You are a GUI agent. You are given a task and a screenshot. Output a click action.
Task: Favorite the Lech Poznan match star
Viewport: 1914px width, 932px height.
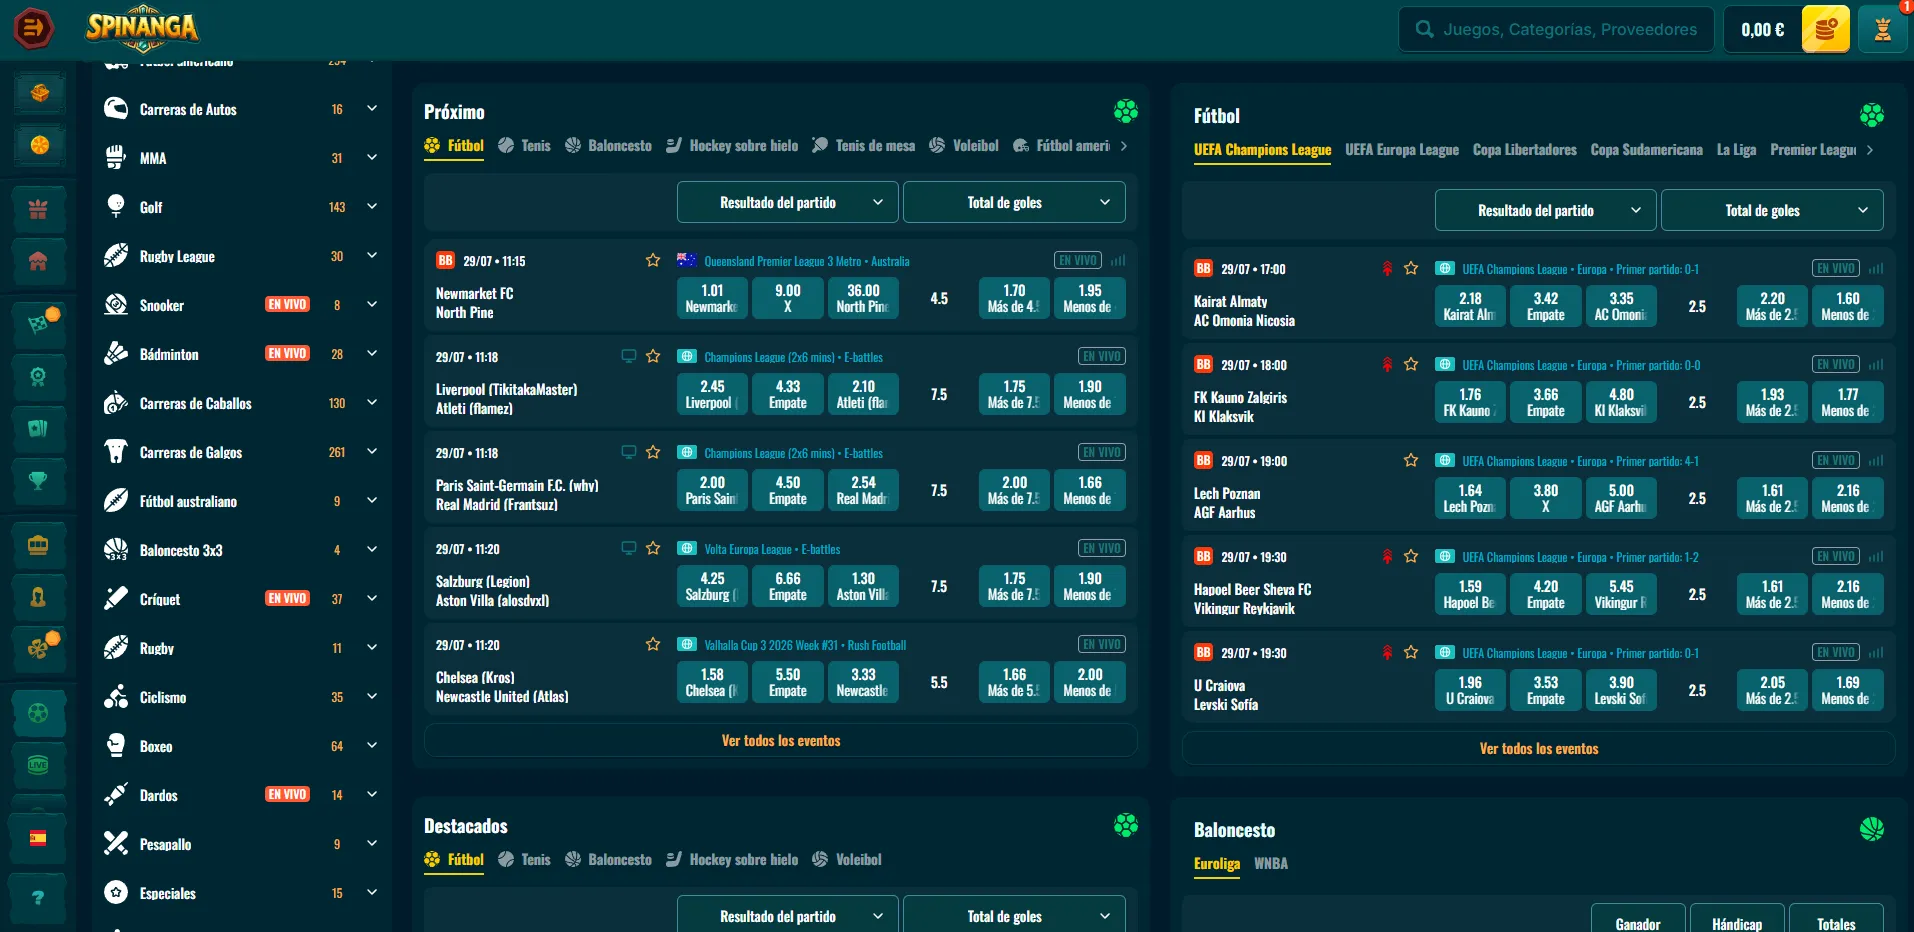1411,460
